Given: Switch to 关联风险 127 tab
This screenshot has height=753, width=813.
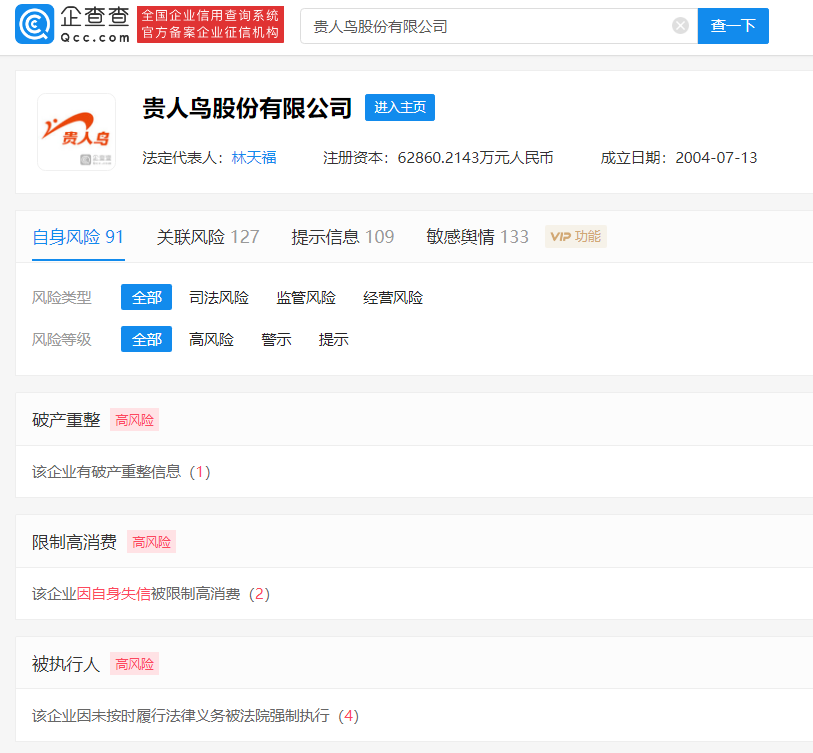Looking at the screenshot, I should pyautogui.click(x=208, y=237).
